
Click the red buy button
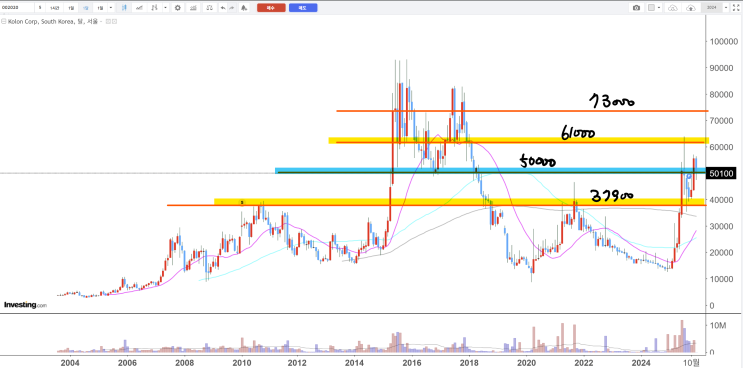click(271, 8)
